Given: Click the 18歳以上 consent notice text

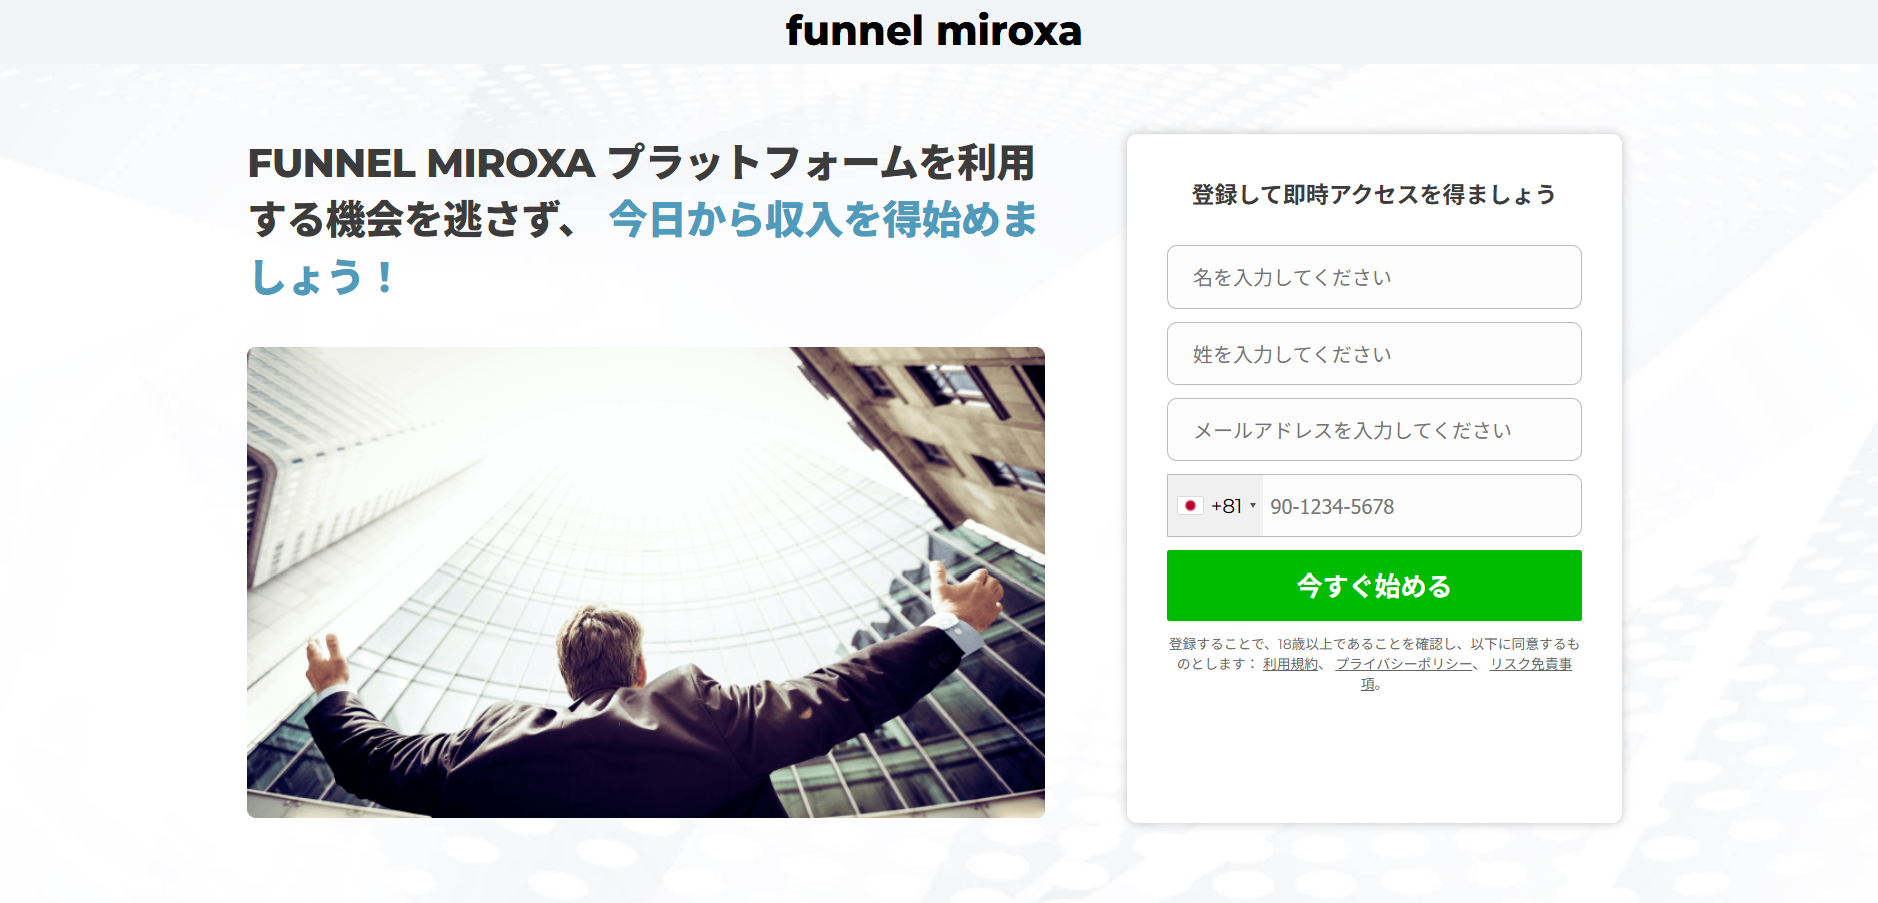Looking at the screenshot, I should (1374, 654).
